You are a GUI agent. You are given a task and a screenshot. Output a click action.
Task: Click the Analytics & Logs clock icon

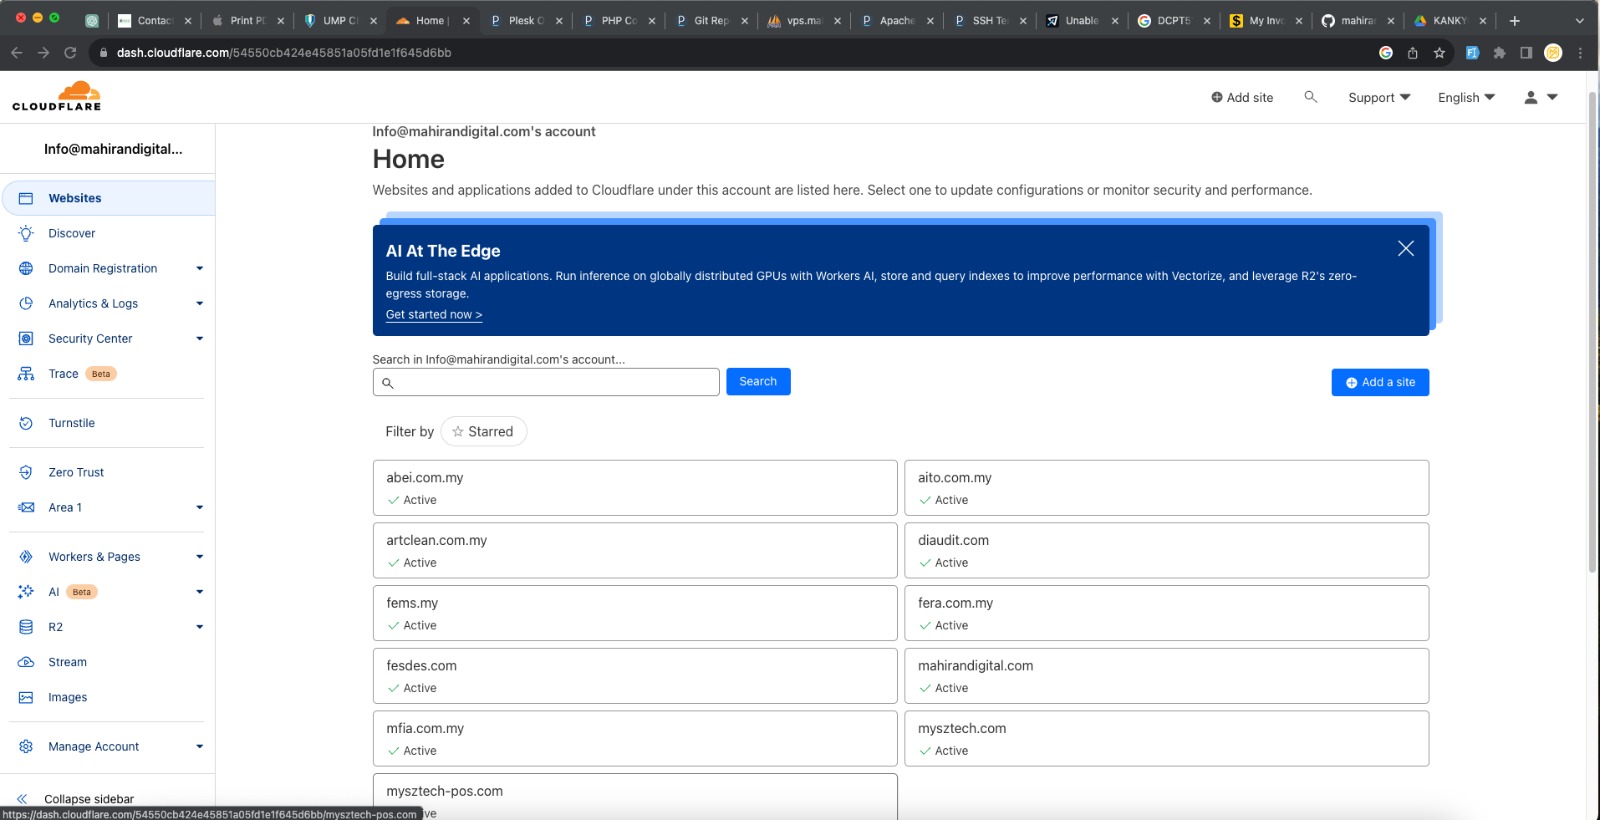point(26,303)
